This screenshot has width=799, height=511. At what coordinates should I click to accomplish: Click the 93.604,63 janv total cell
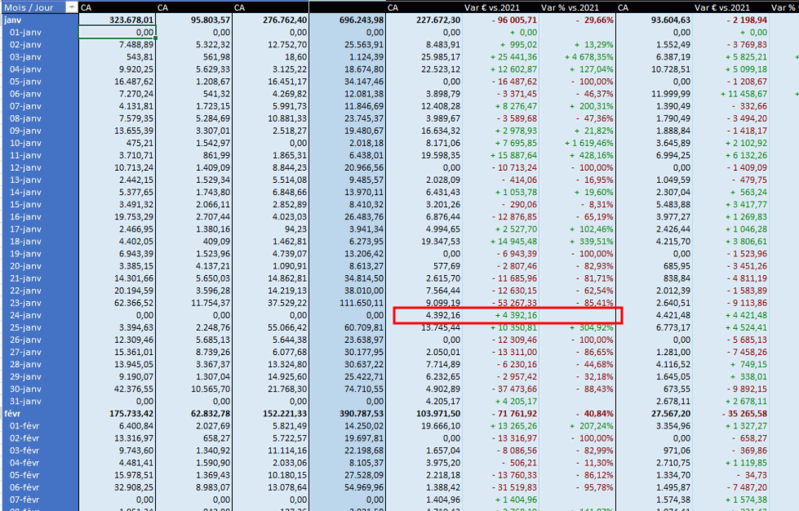(x=654, y=19)
